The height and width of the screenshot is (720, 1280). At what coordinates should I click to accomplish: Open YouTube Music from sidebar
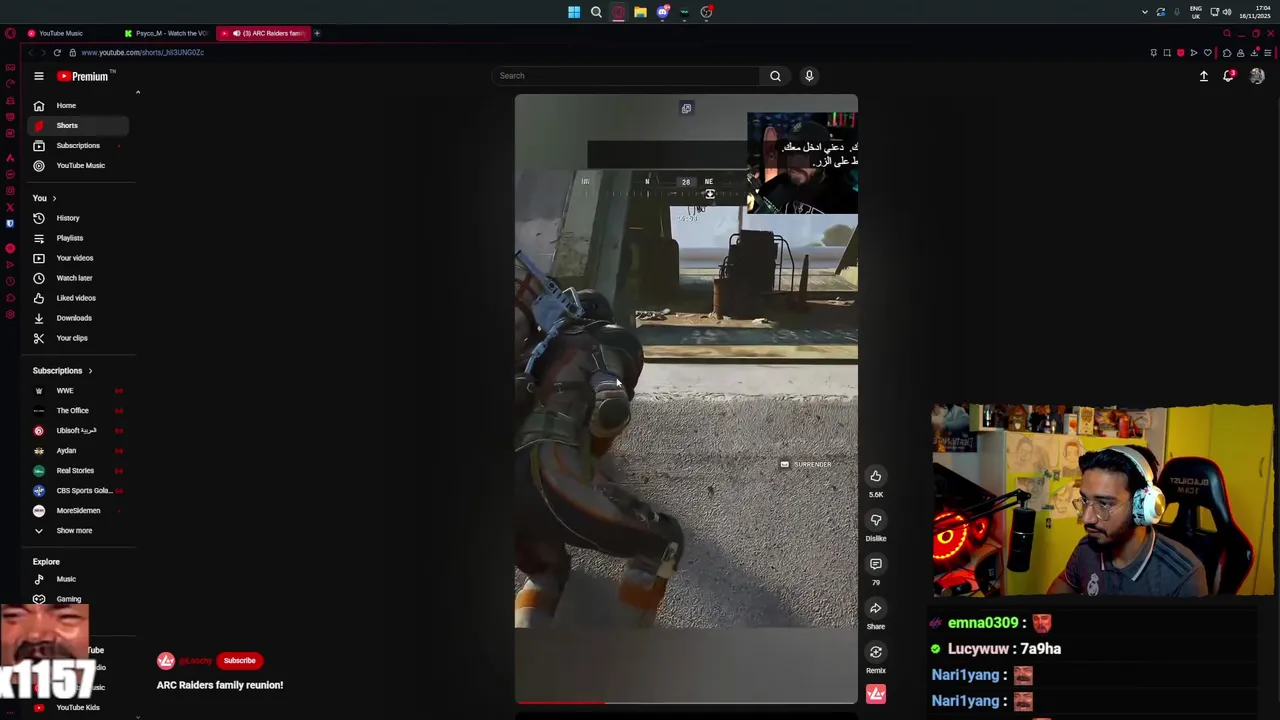pyautogui.click(x=78, y=165)
